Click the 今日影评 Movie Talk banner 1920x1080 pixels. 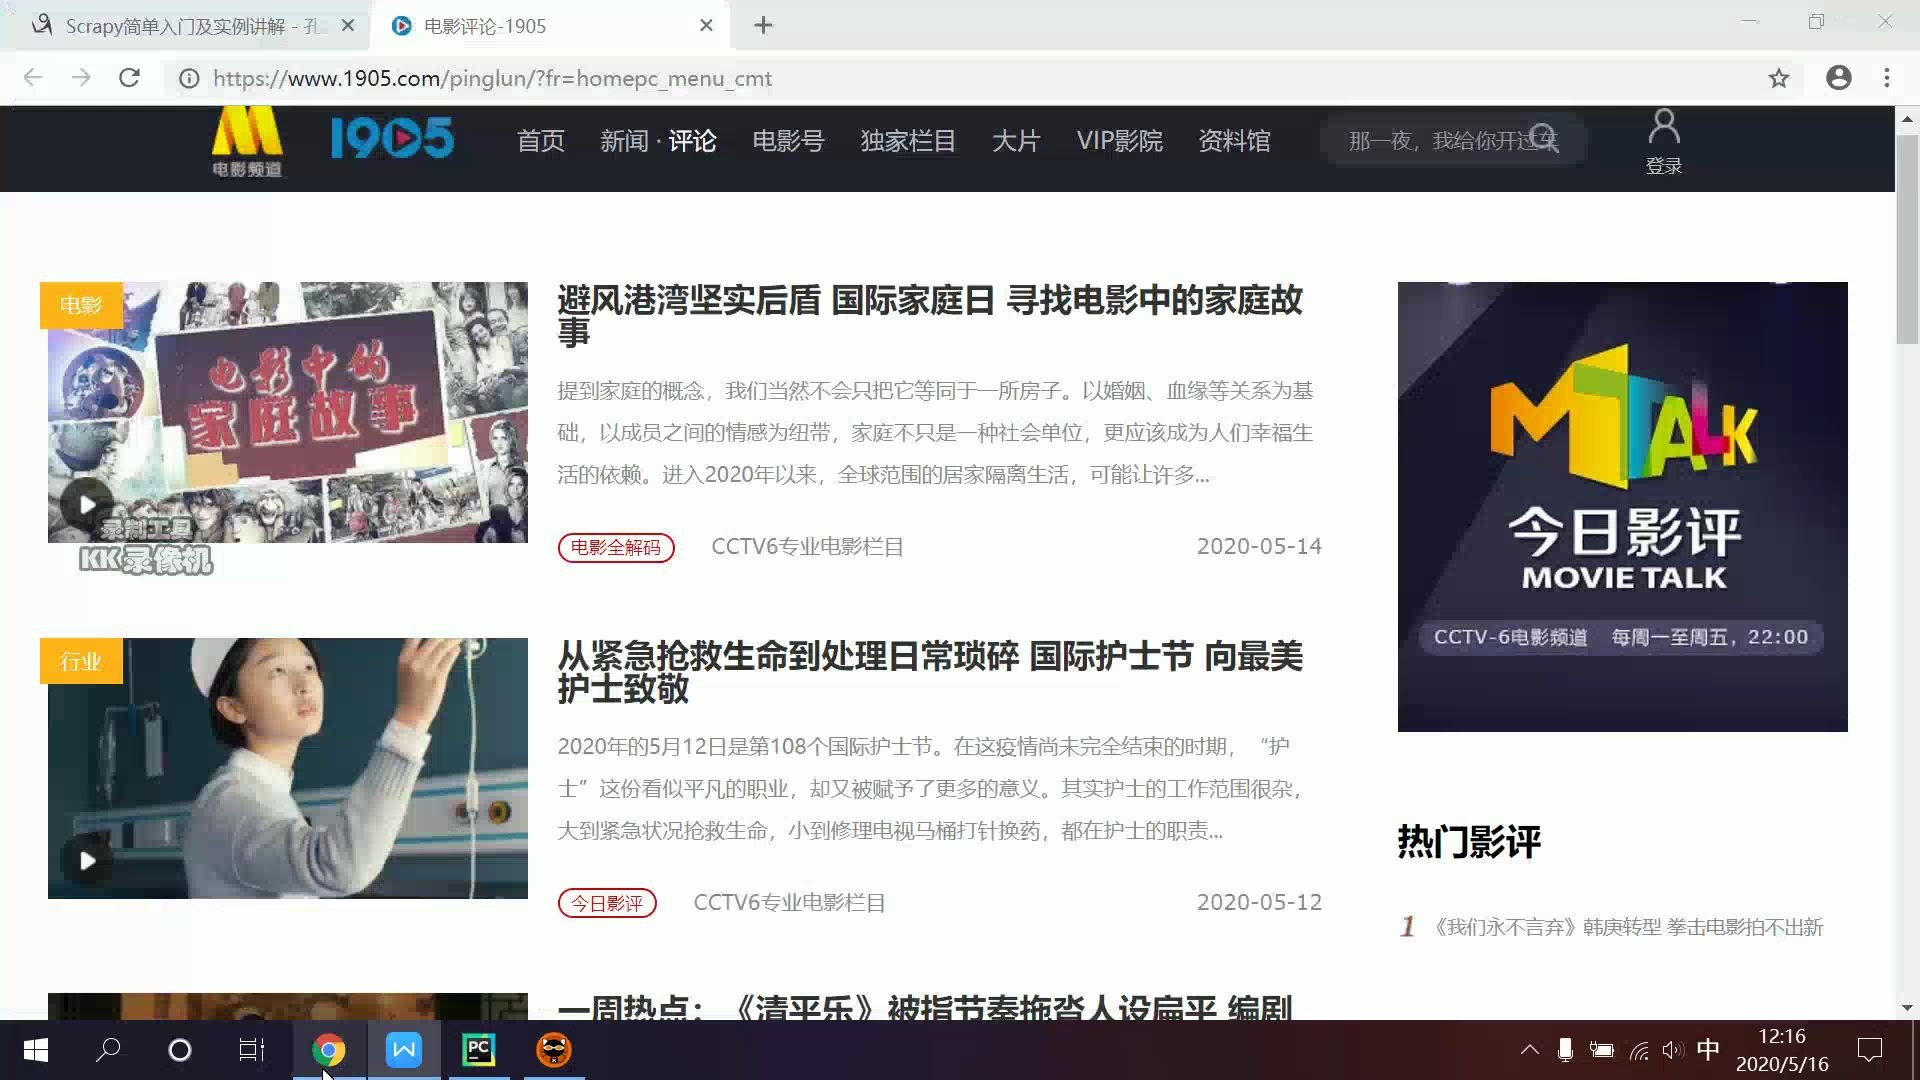[x=1622, y=507]
